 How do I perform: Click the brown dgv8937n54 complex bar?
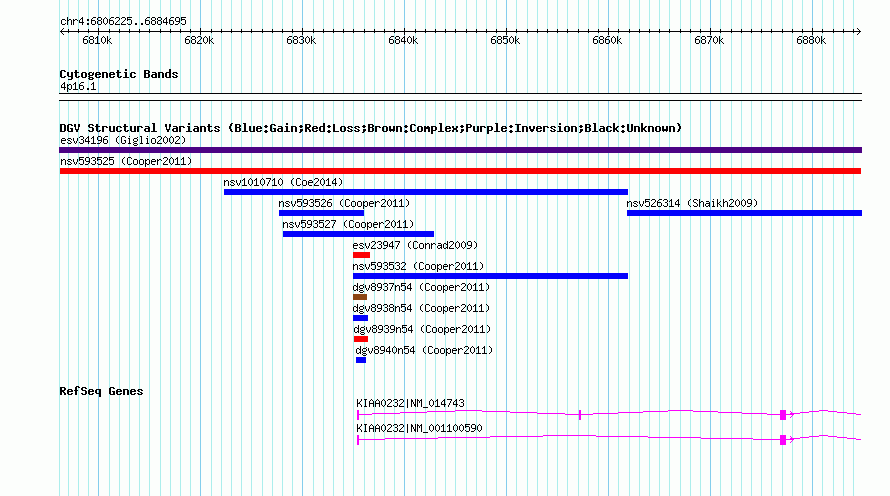click(x=360, y=297)
